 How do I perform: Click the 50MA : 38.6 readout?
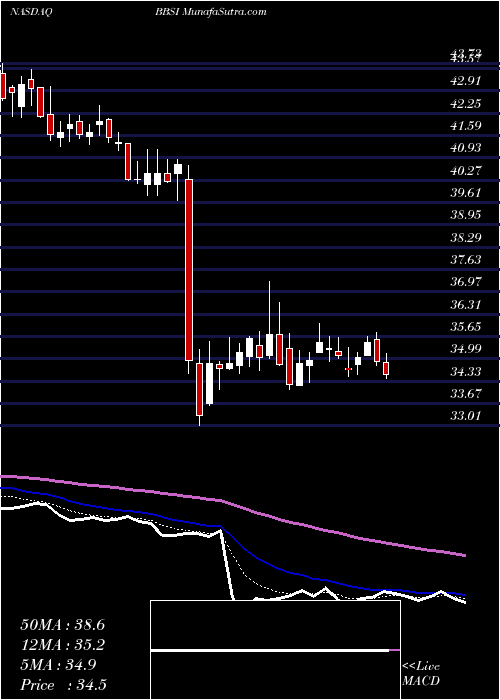(62, 625)
